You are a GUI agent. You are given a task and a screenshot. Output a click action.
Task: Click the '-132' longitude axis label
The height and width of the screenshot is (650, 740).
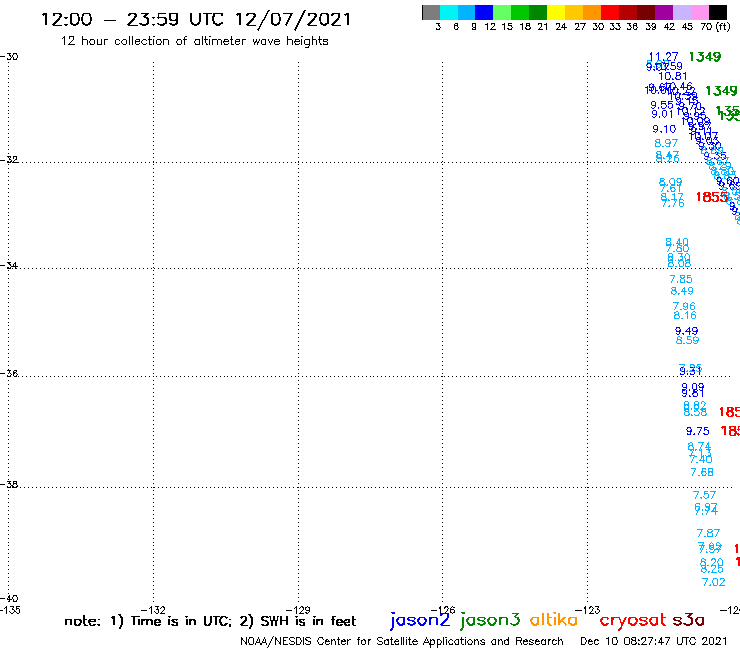click(x=153, y=610)
